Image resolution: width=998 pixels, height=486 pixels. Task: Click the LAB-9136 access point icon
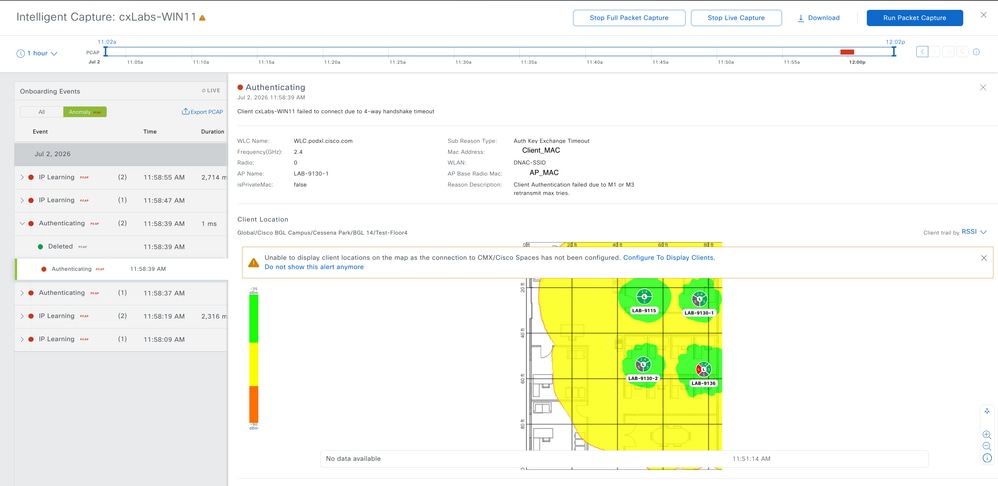pyautogui.click(x=703, y=369)
